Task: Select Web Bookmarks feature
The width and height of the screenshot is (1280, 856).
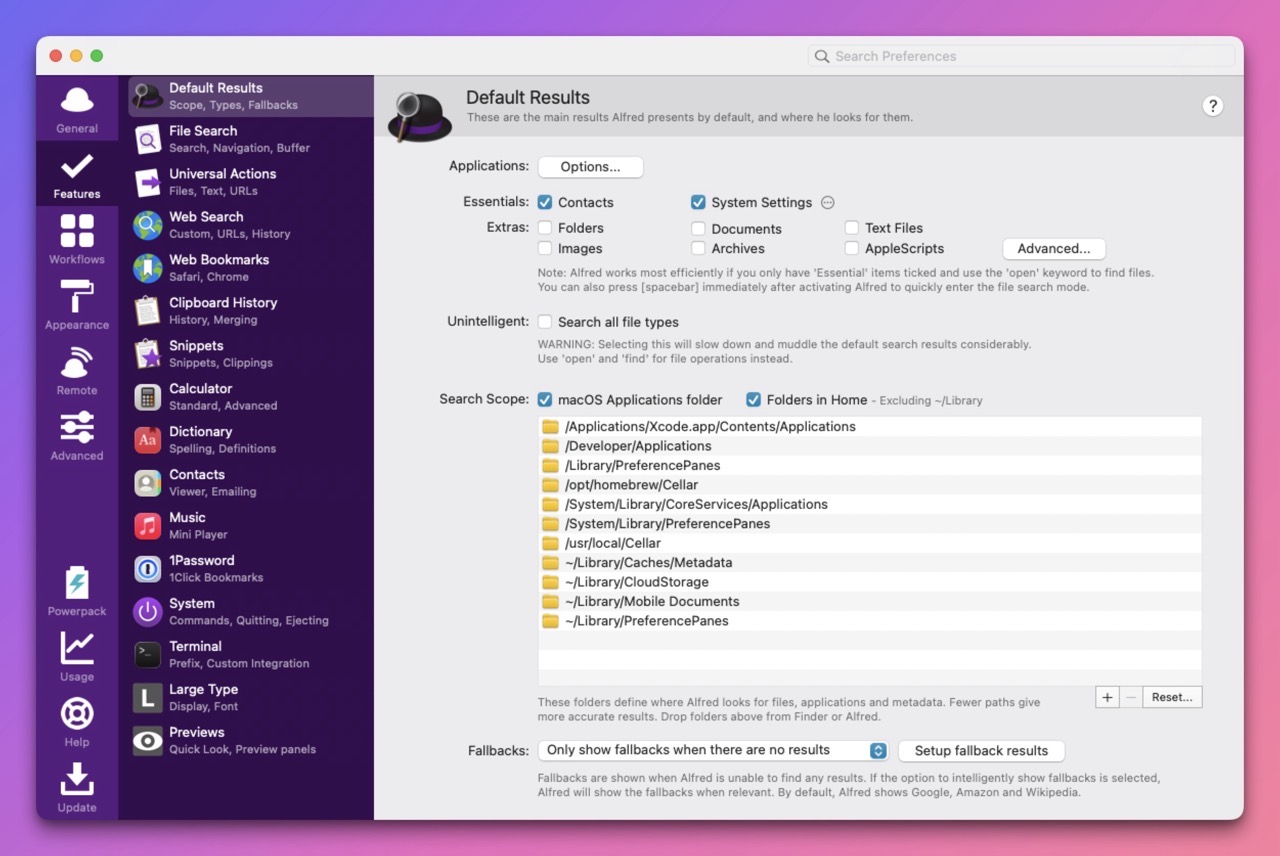Action: pyautogui.click(x=250, y=268)
